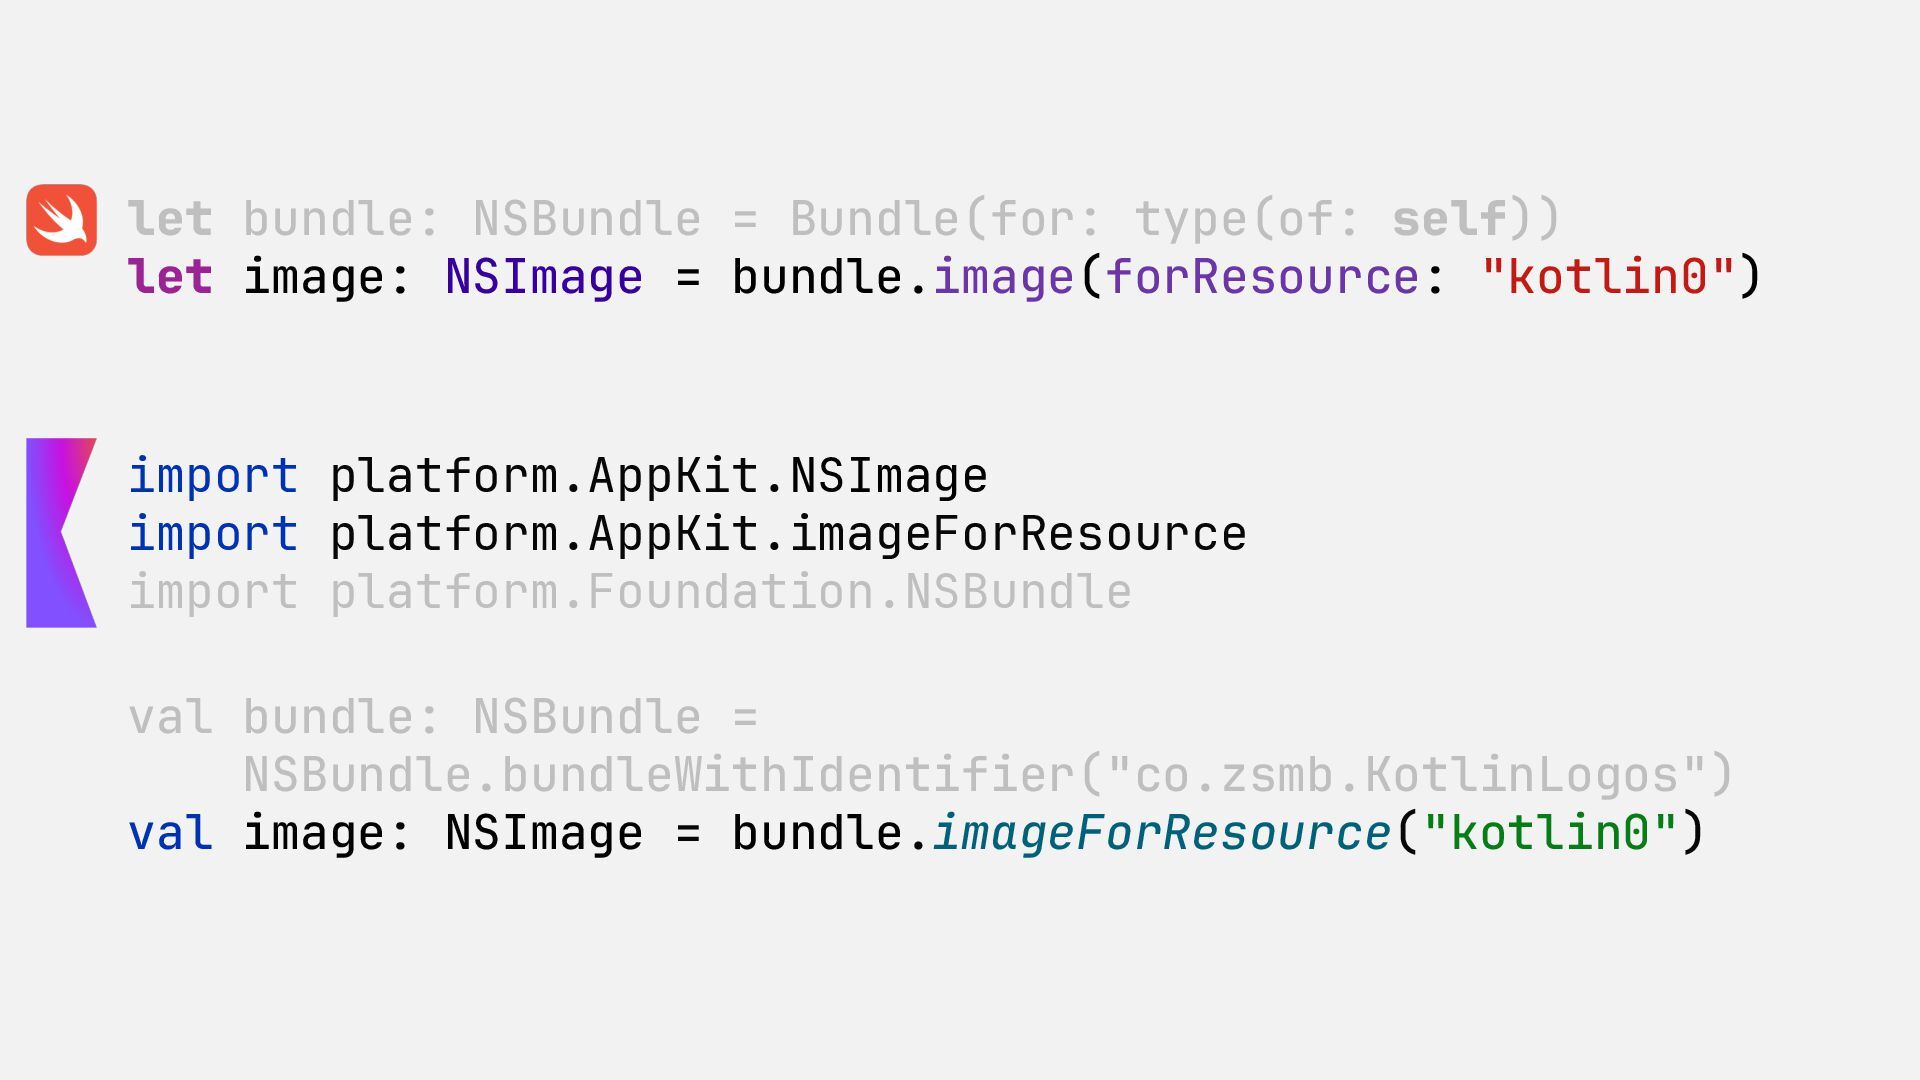Click the first blue import keyword
The height and width of the screenshot is (1080, 1920).
click(213, 475)
